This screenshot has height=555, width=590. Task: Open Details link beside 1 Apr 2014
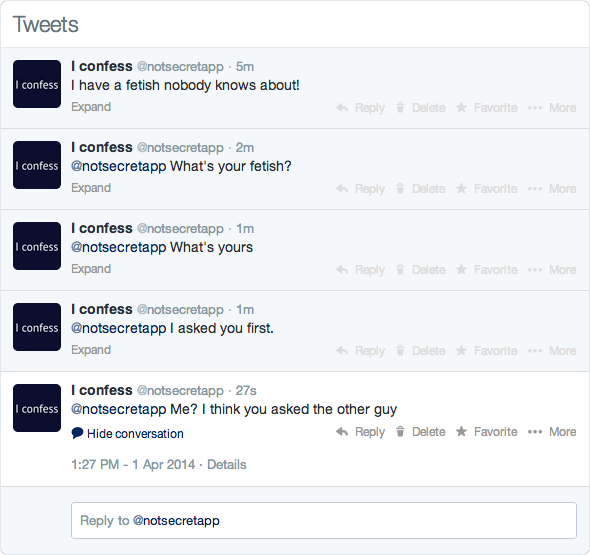coord(227,464)
